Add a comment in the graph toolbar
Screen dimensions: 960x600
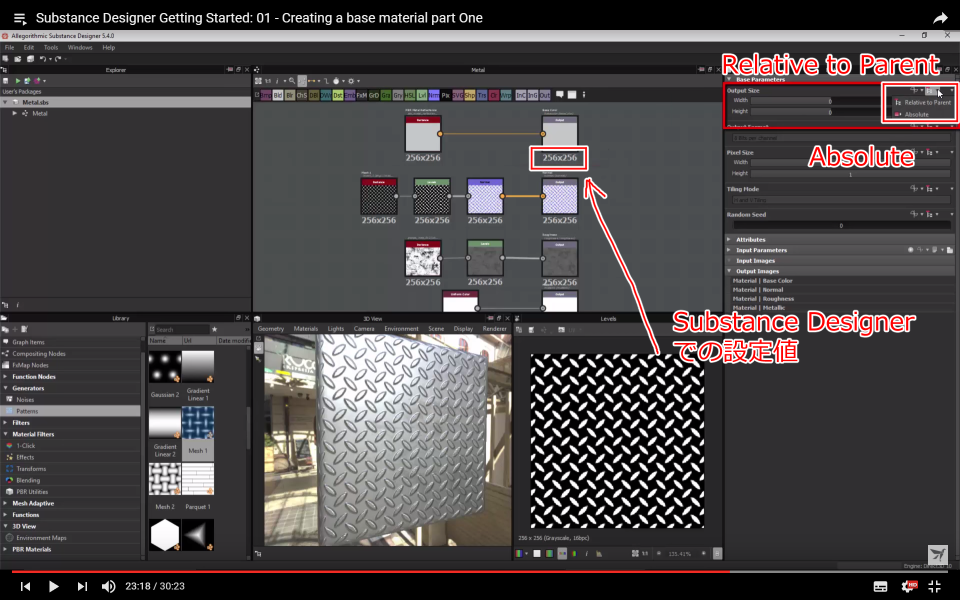point(560,95)
